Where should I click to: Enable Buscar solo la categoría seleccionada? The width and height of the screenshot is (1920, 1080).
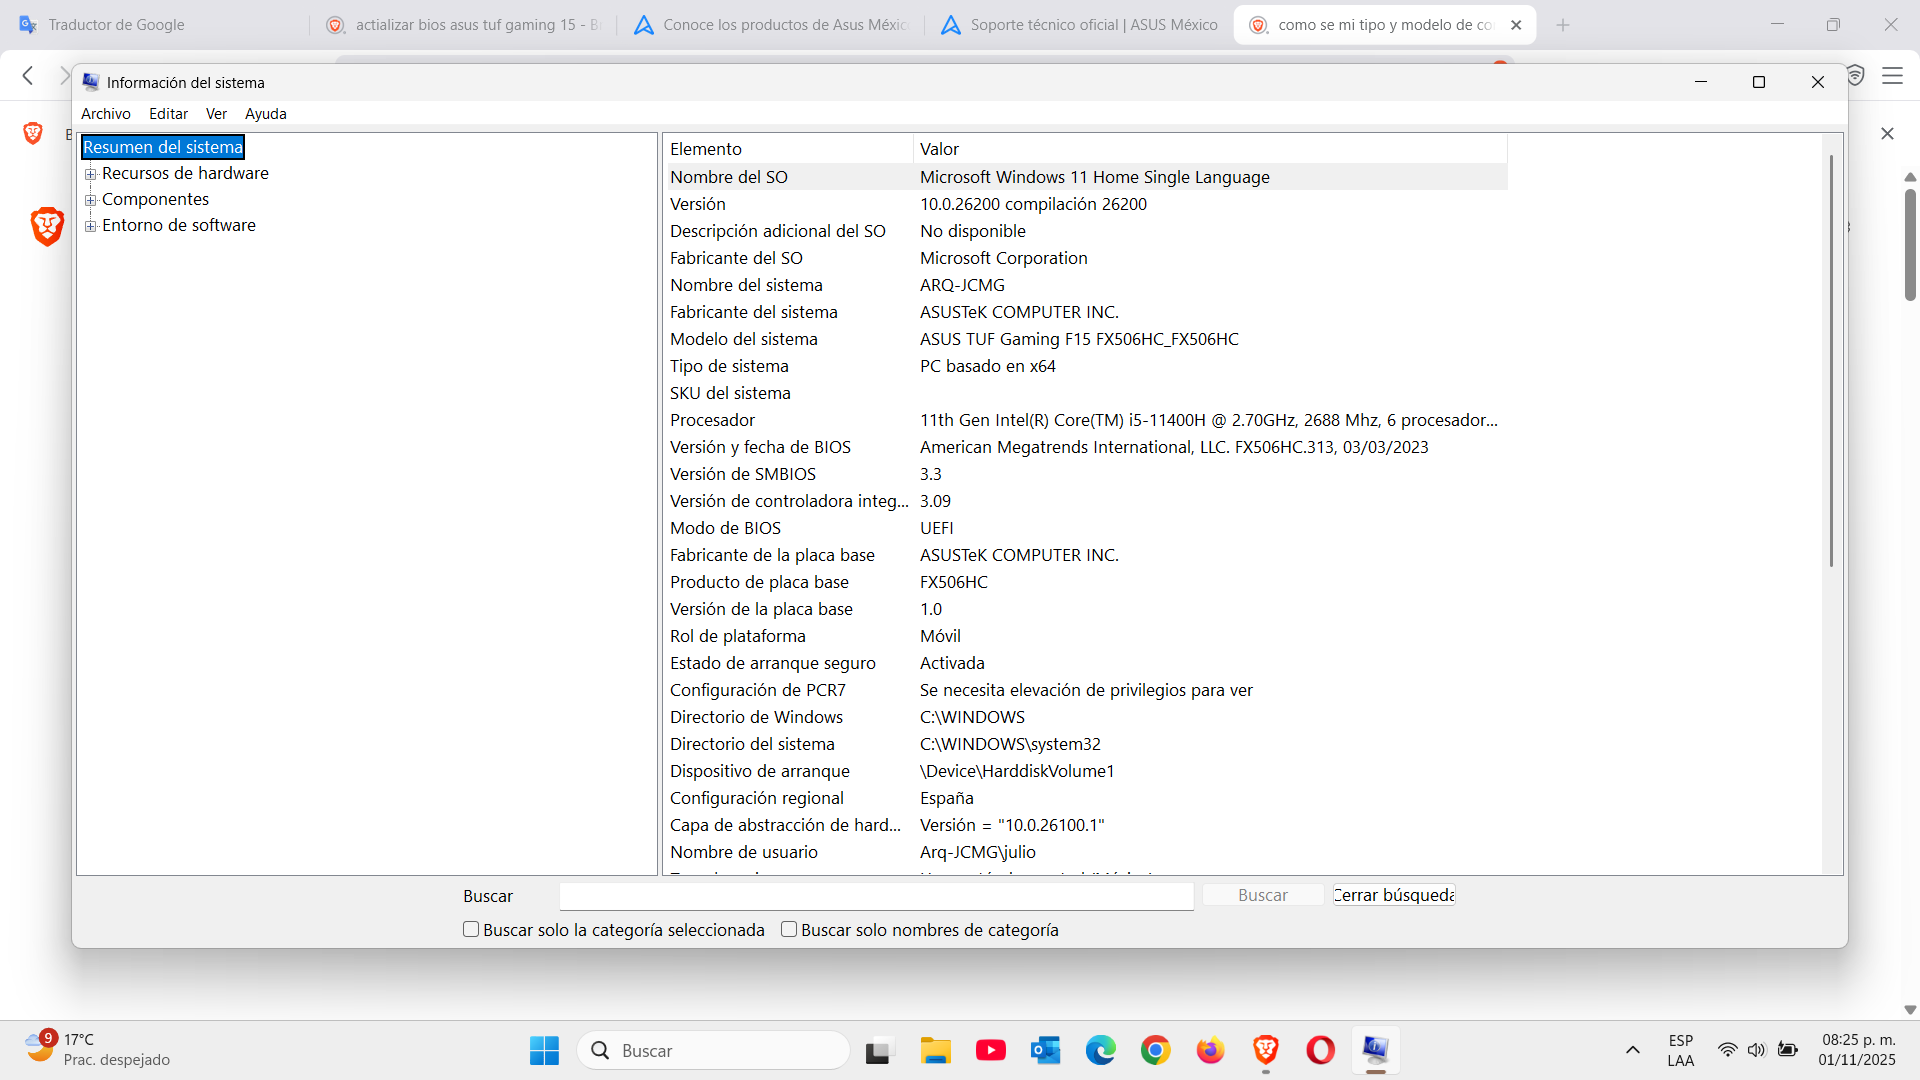click(x=471, y=929)
